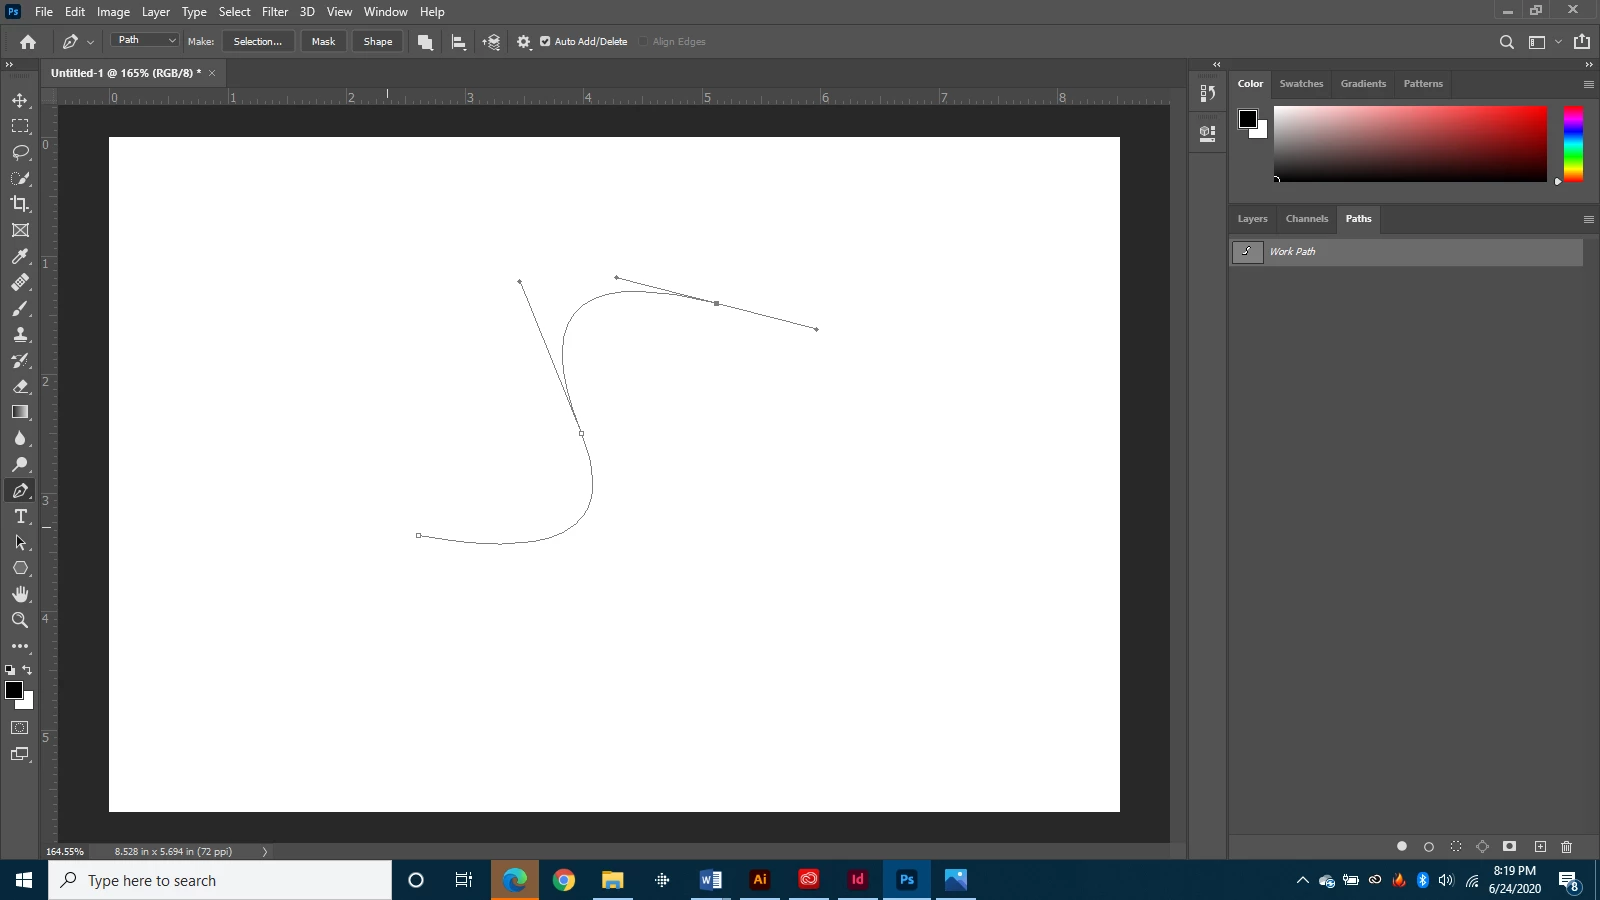Open the Select menu
This screenshot has height=900, width=1600.
pos(234,12)
